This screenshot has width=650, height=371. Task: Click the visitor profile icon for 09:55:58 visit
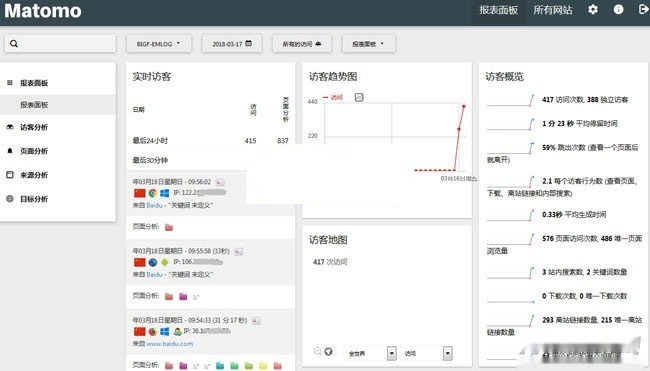[x=238, y=251]
